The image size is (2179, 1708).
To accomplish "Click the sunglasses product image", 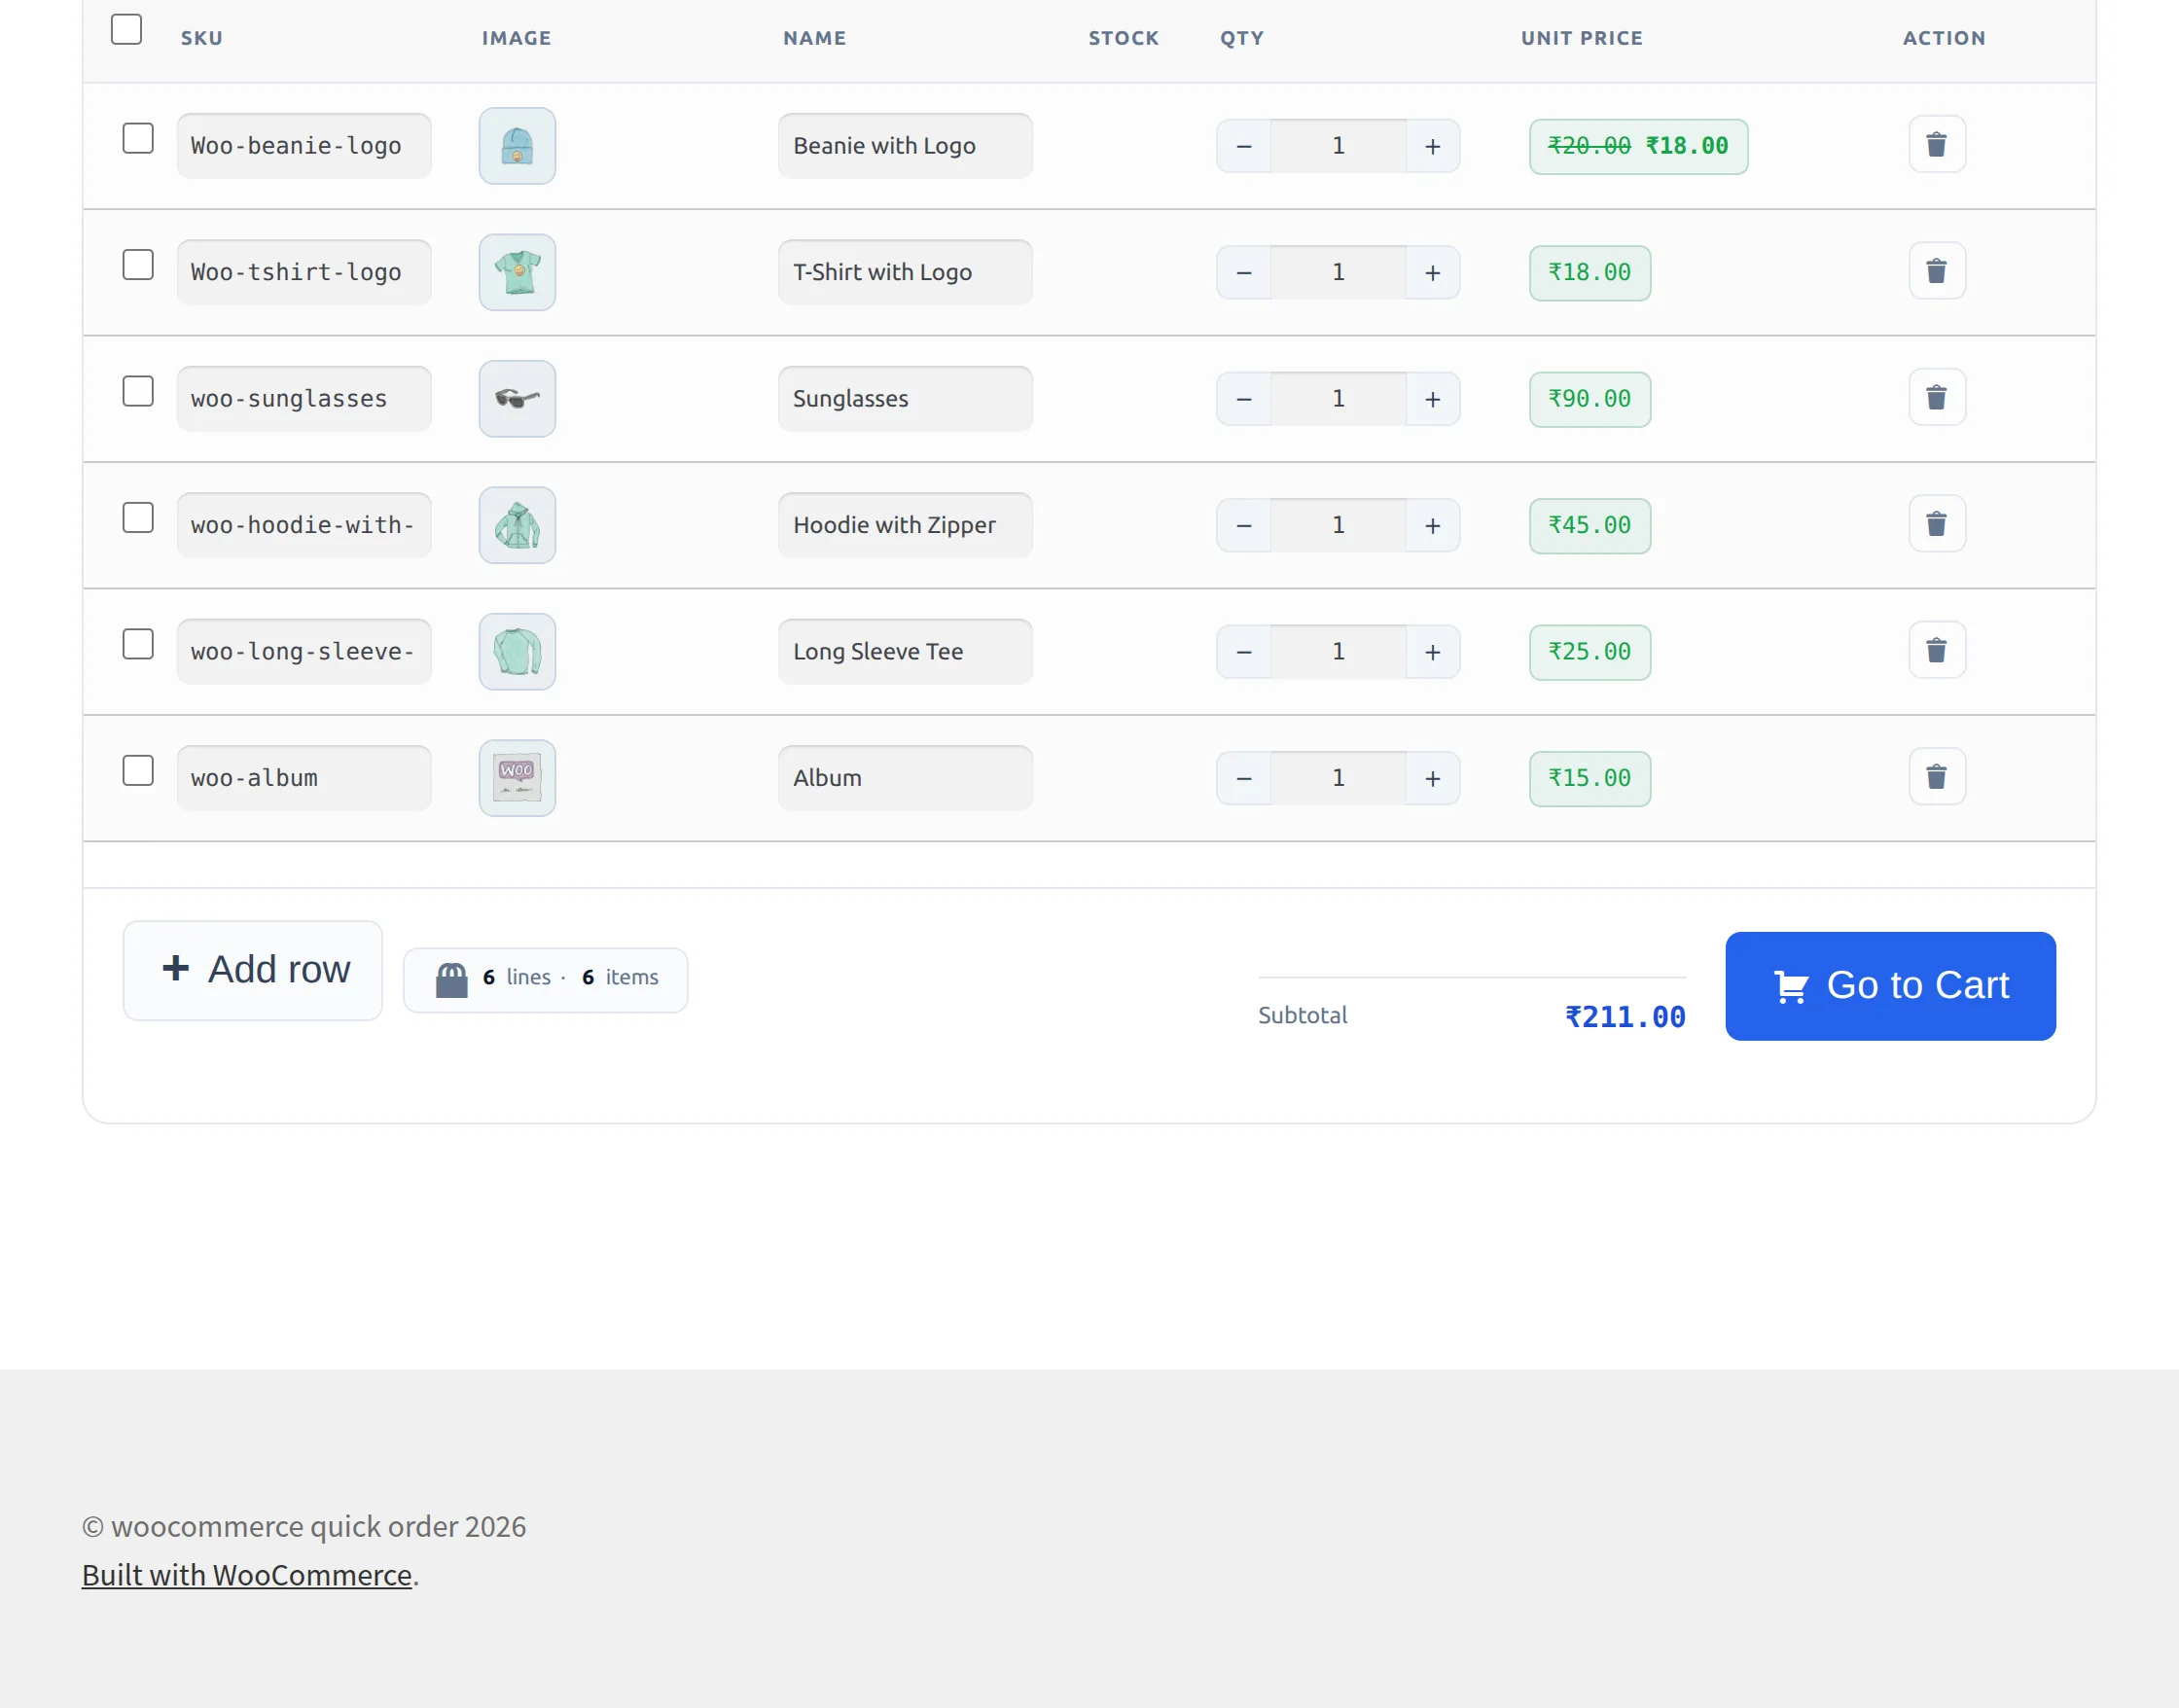I will [517, 399].
